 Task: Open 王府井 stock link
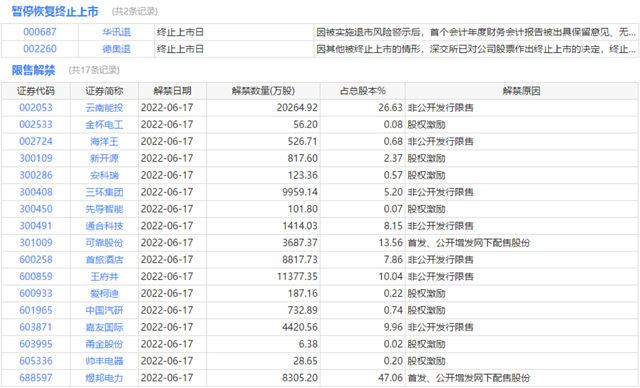tap(104, 277)
